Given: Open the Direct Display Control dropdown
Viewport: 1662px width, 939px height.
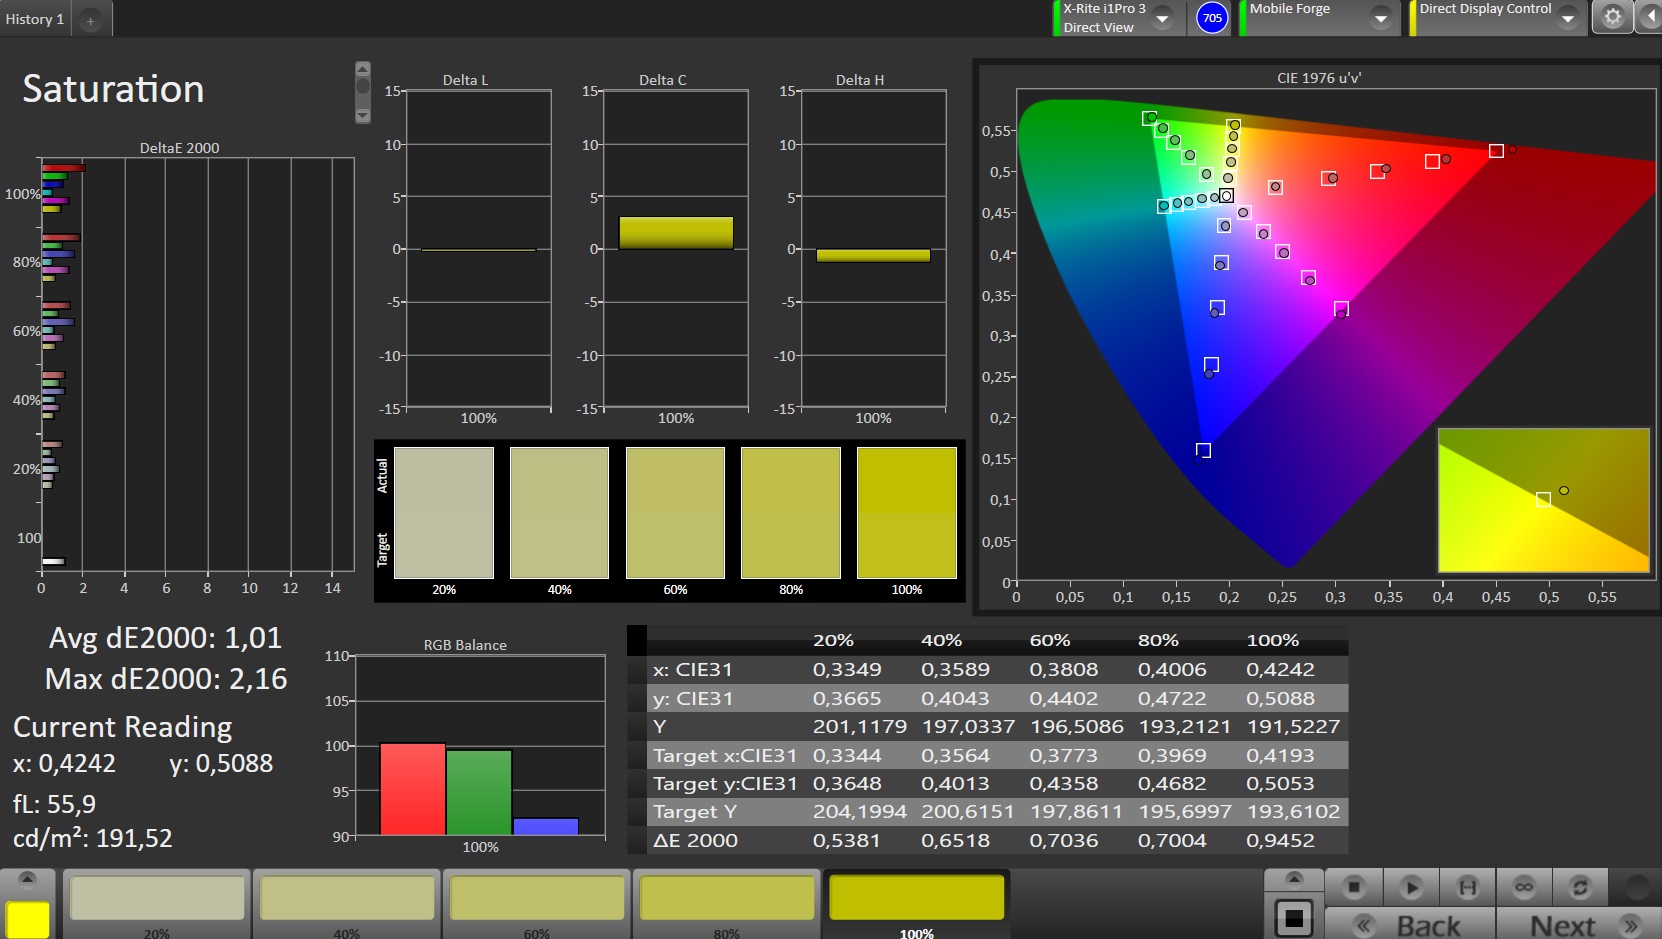Looking at the screenshot, I should tap(1568, 18).
